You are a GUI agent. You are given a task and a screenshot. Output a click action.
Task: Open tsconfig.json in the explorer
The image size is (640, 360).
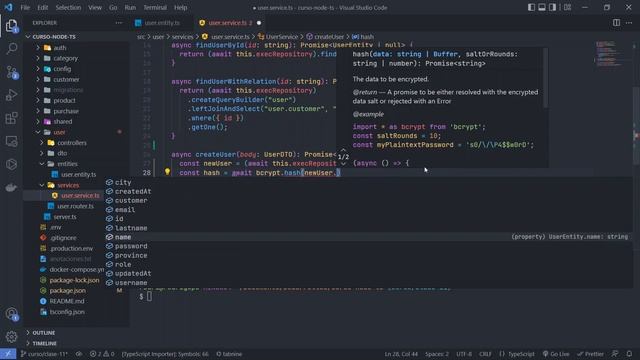pyautogui.click(x=67, y=312)
